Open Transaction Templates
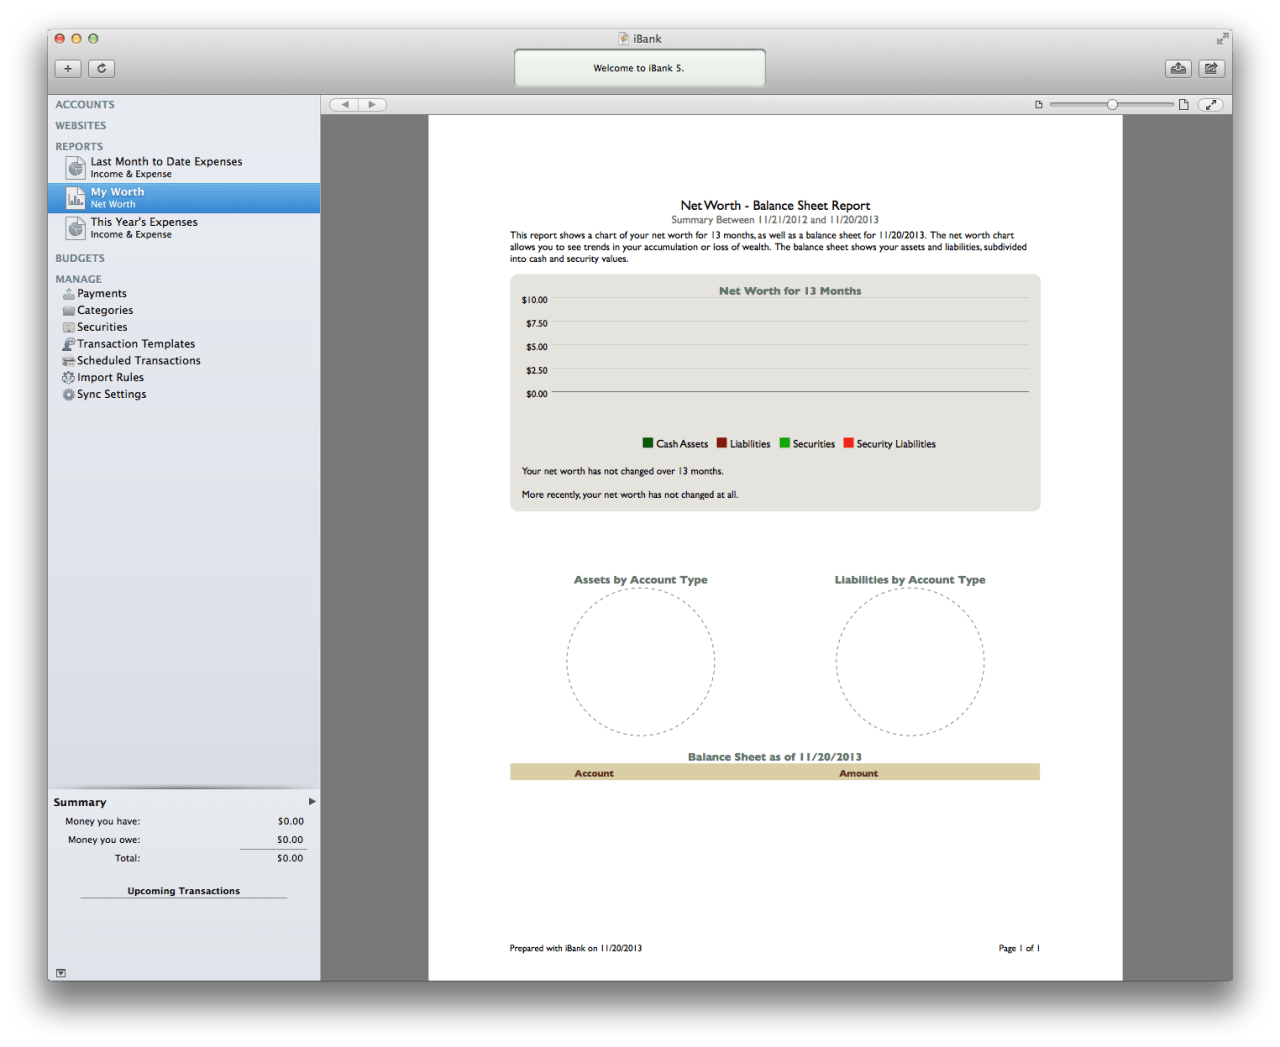 136,343
